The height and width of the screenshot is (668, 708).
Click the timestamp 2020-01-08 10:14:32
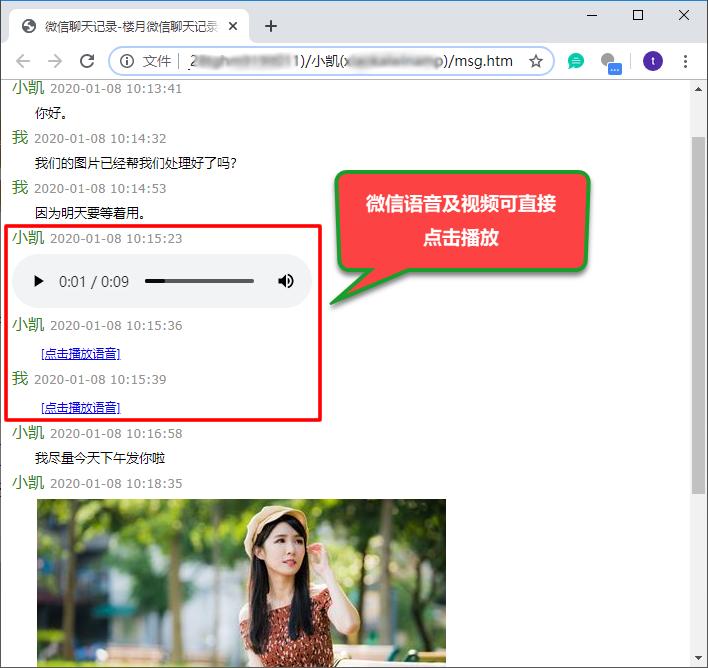click(100, 139)
